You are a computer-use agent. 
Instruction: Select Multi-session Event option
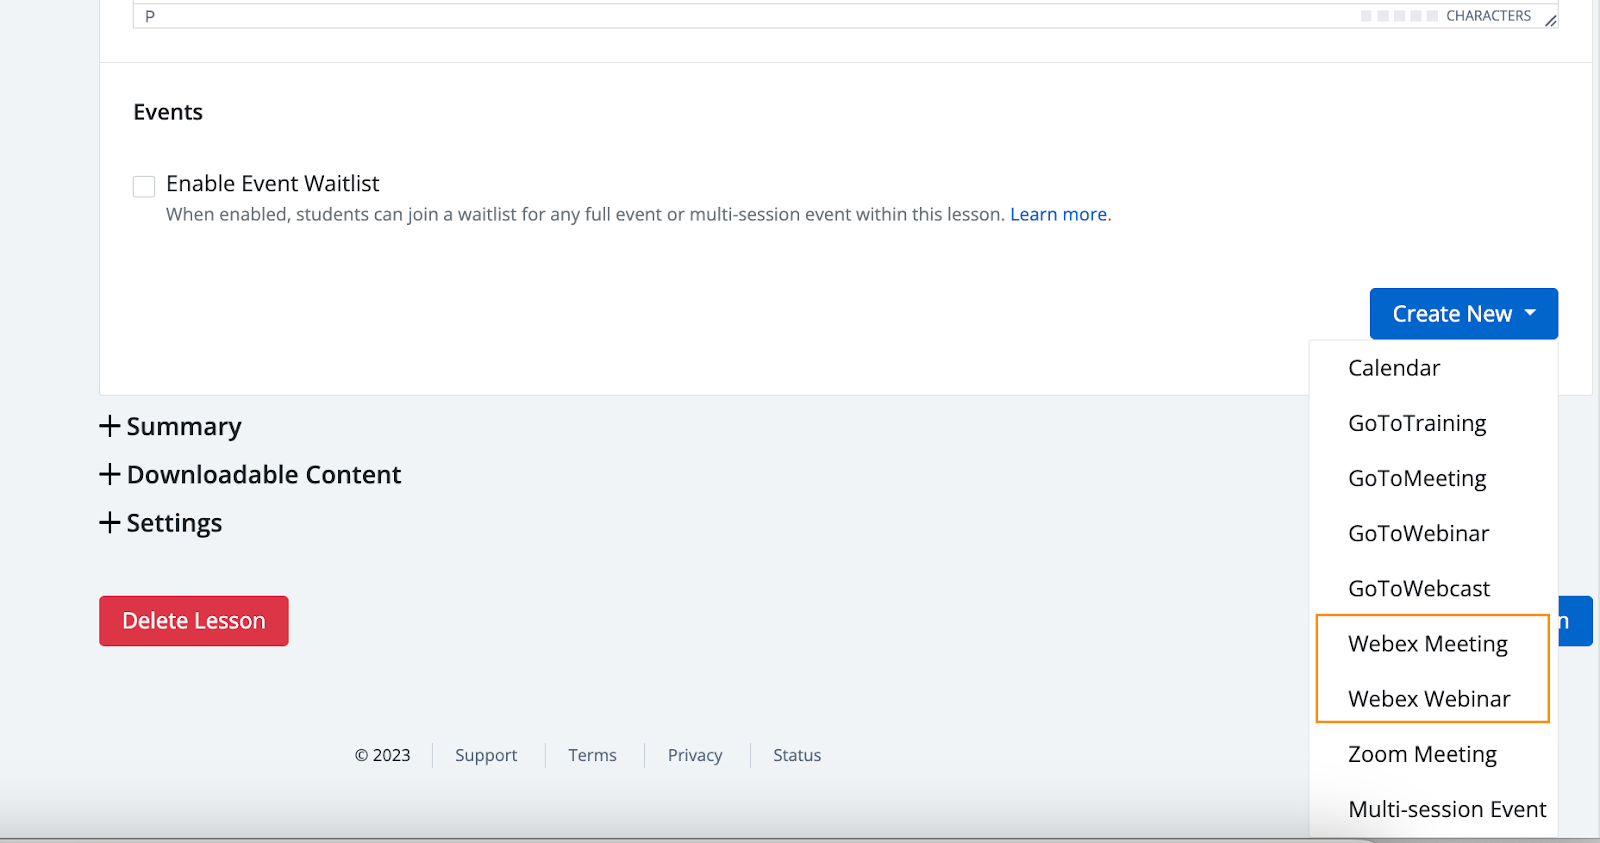[1446, 809]
